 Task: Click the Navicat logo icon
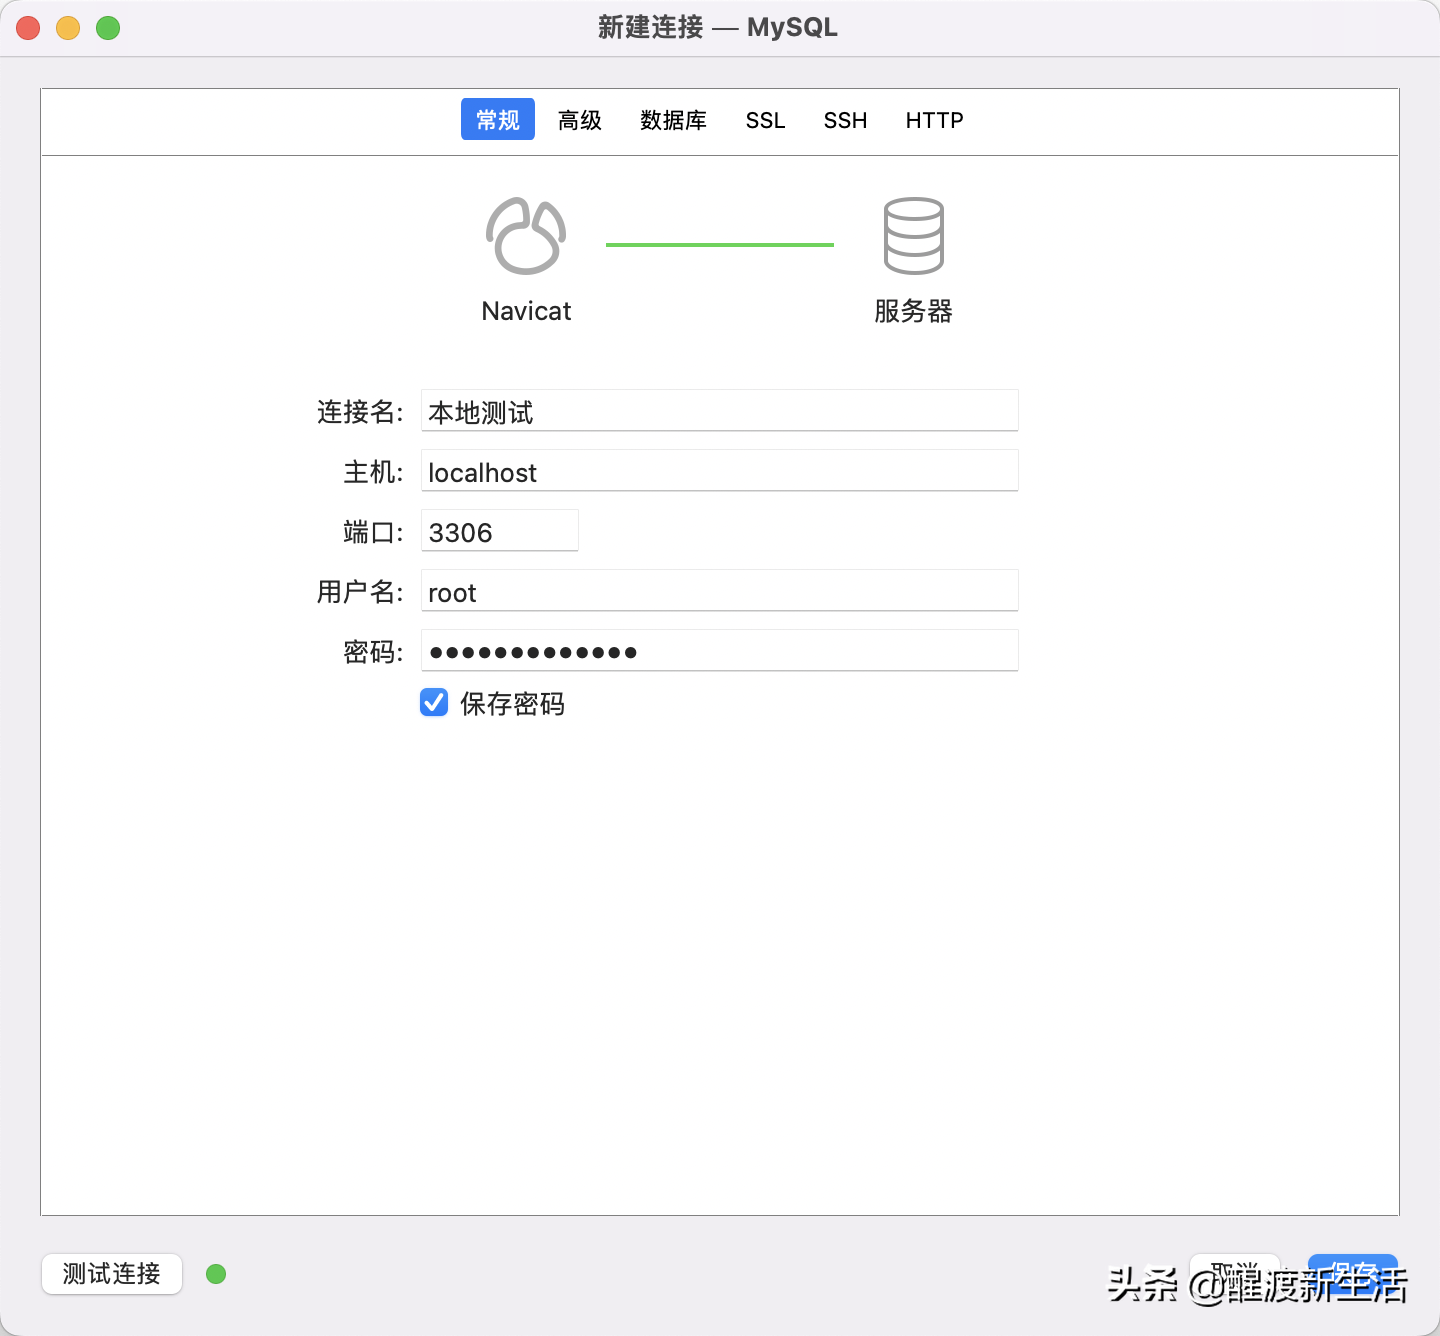coord(525,237)
